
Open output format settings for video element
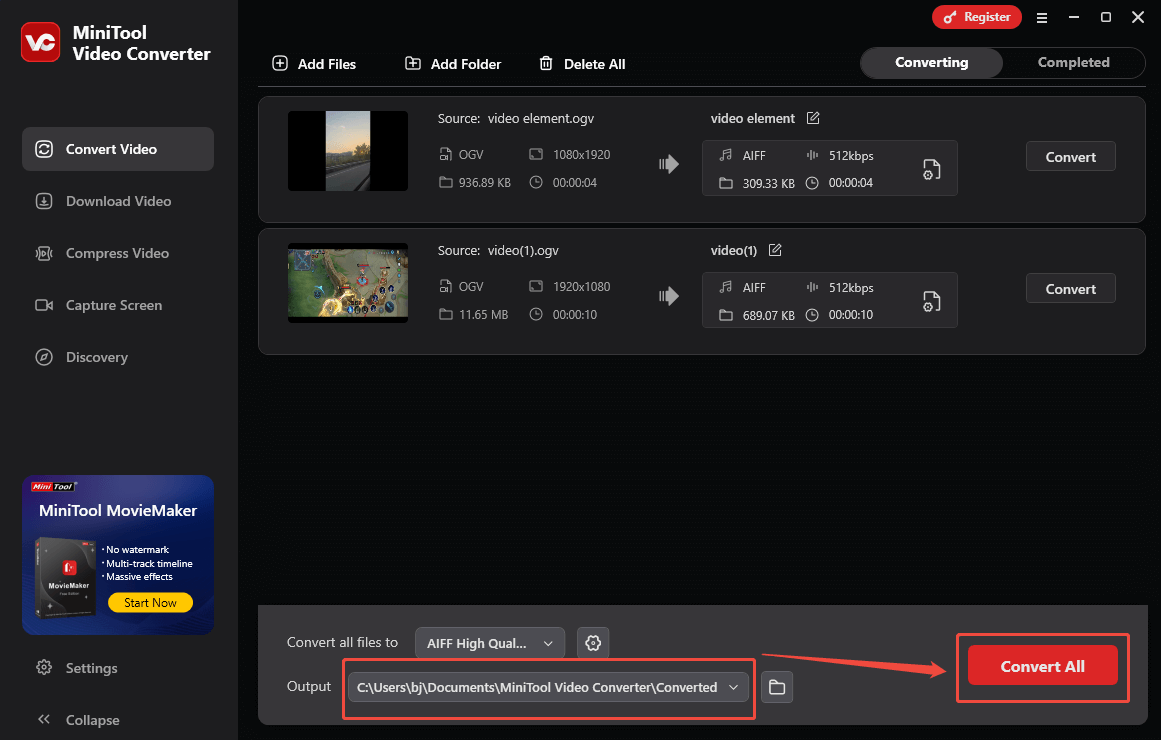coord(931,170)
